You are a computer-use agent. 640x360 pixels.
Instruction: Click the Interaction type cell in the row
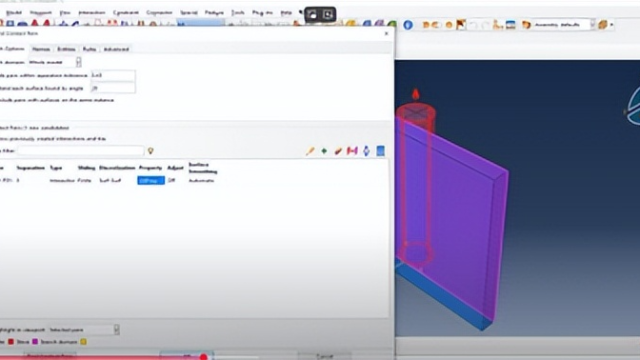pos(62,180)
